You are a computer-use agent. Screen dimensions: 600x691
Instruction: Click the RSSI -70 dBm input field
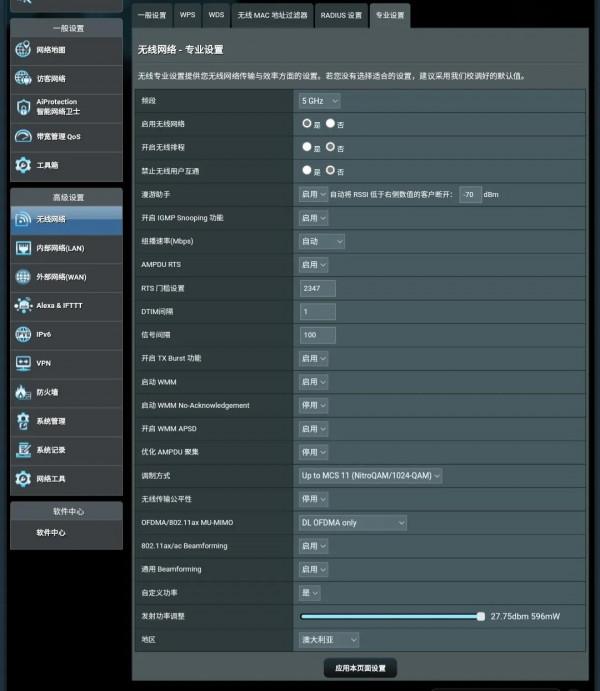(470, 194)
